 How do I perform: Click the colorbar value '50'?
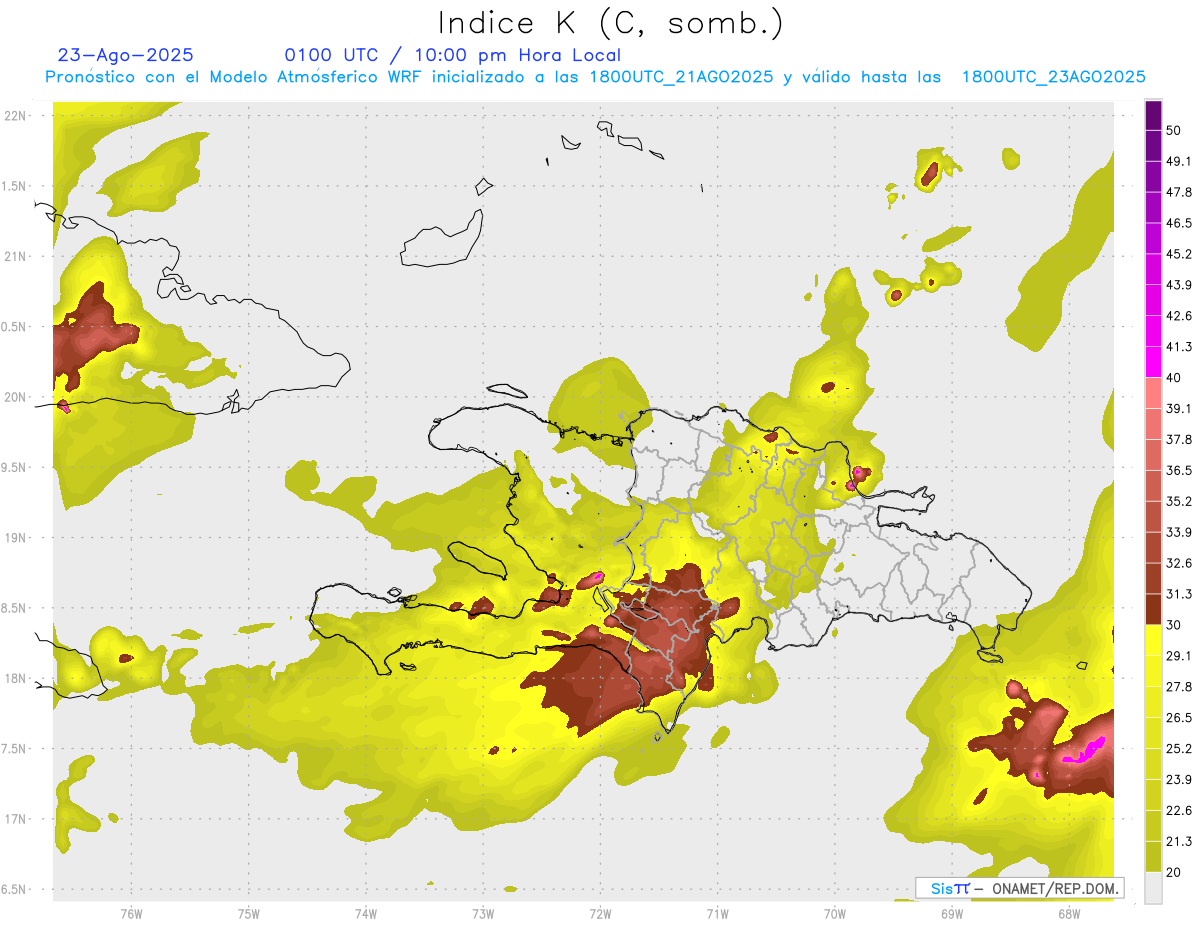(x=1174, y=130)
